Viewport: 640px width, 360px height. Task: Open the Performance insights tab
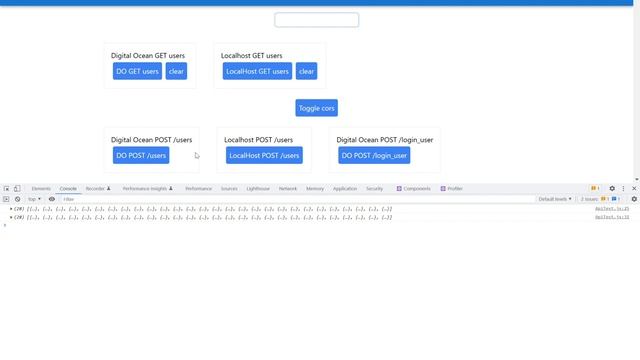point(147,189)
